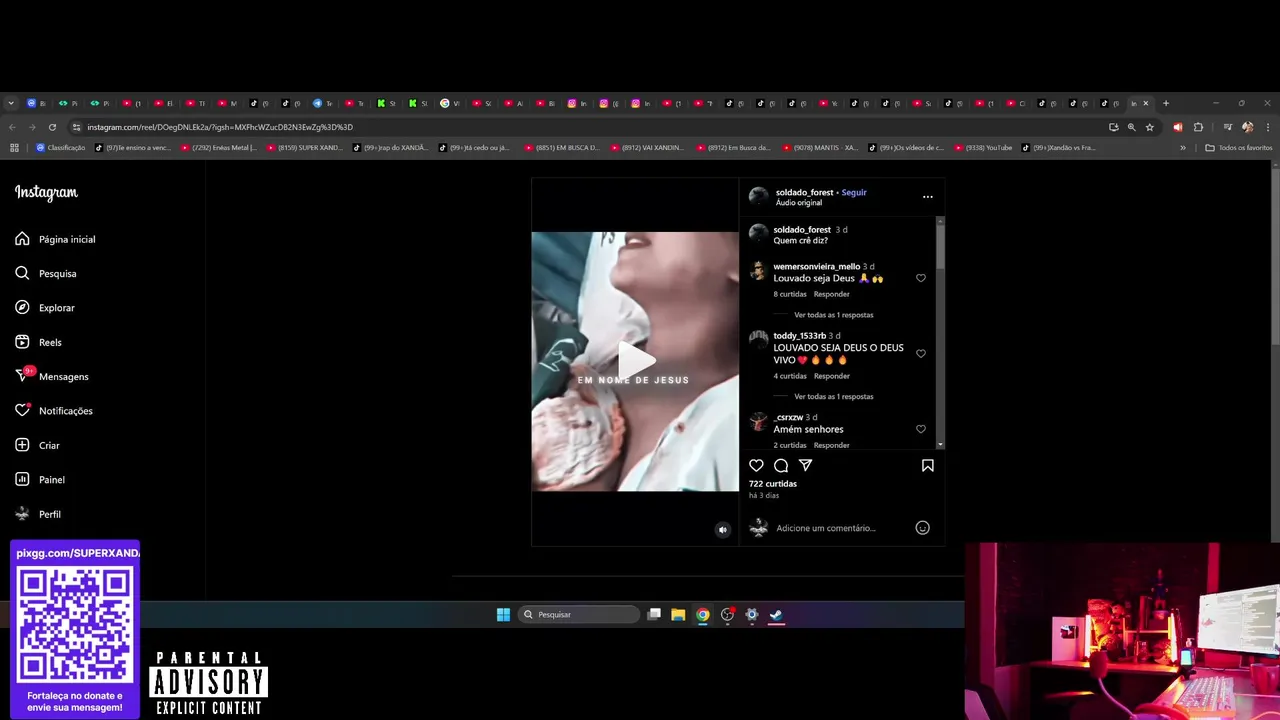1280x720 pixels.
Task: Open the Windows Start menu
Action: 503,615
